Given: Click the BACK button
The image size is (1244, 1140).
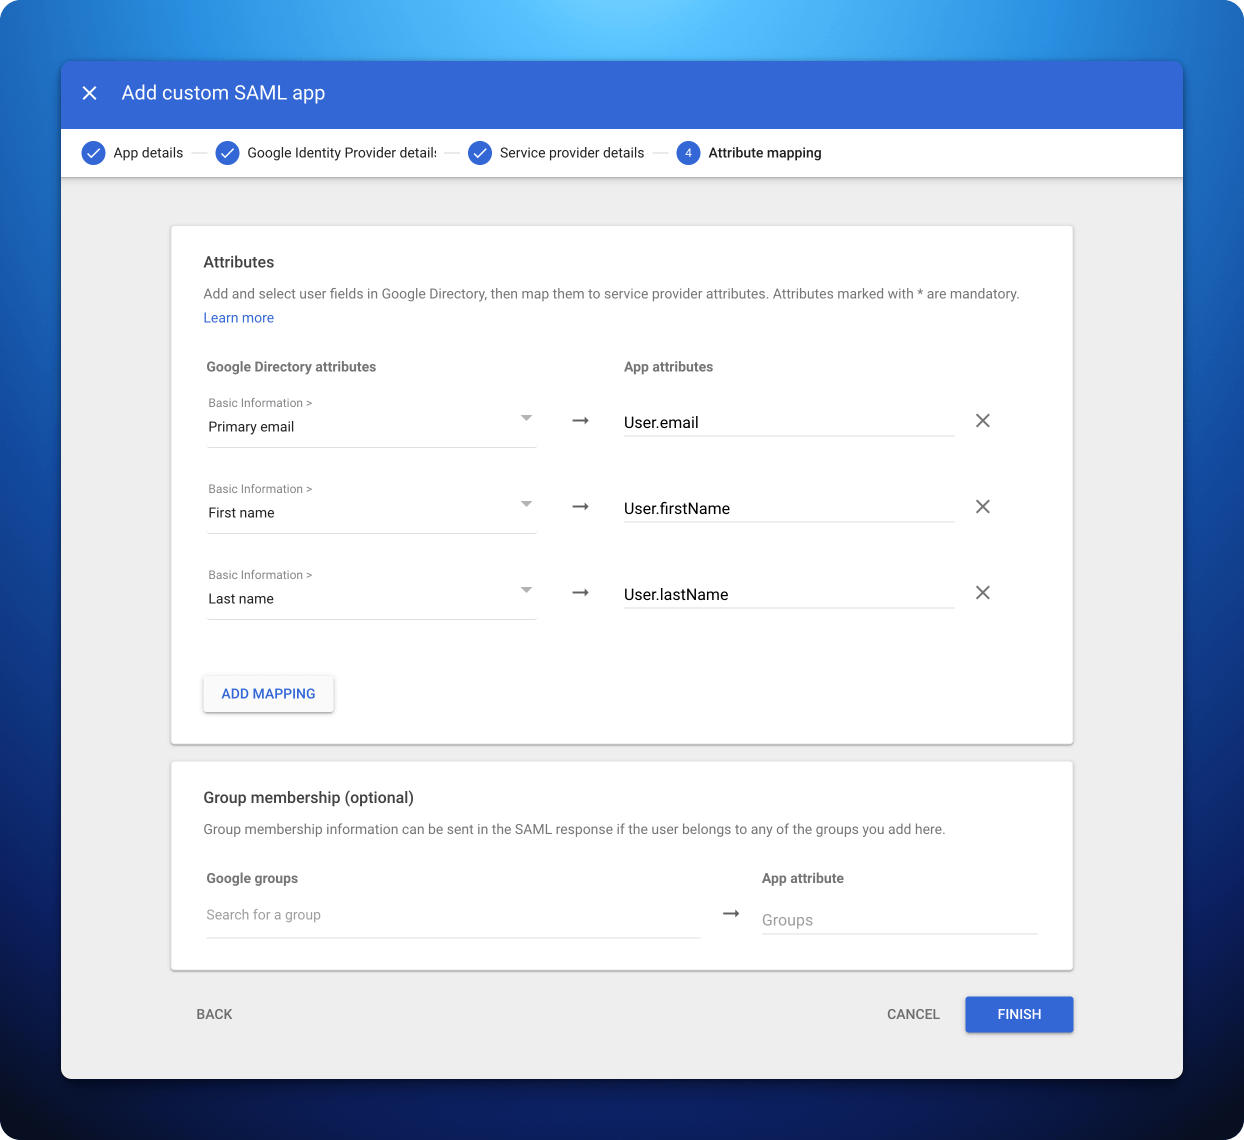Looking at the screenshot, I should 213,1014.
